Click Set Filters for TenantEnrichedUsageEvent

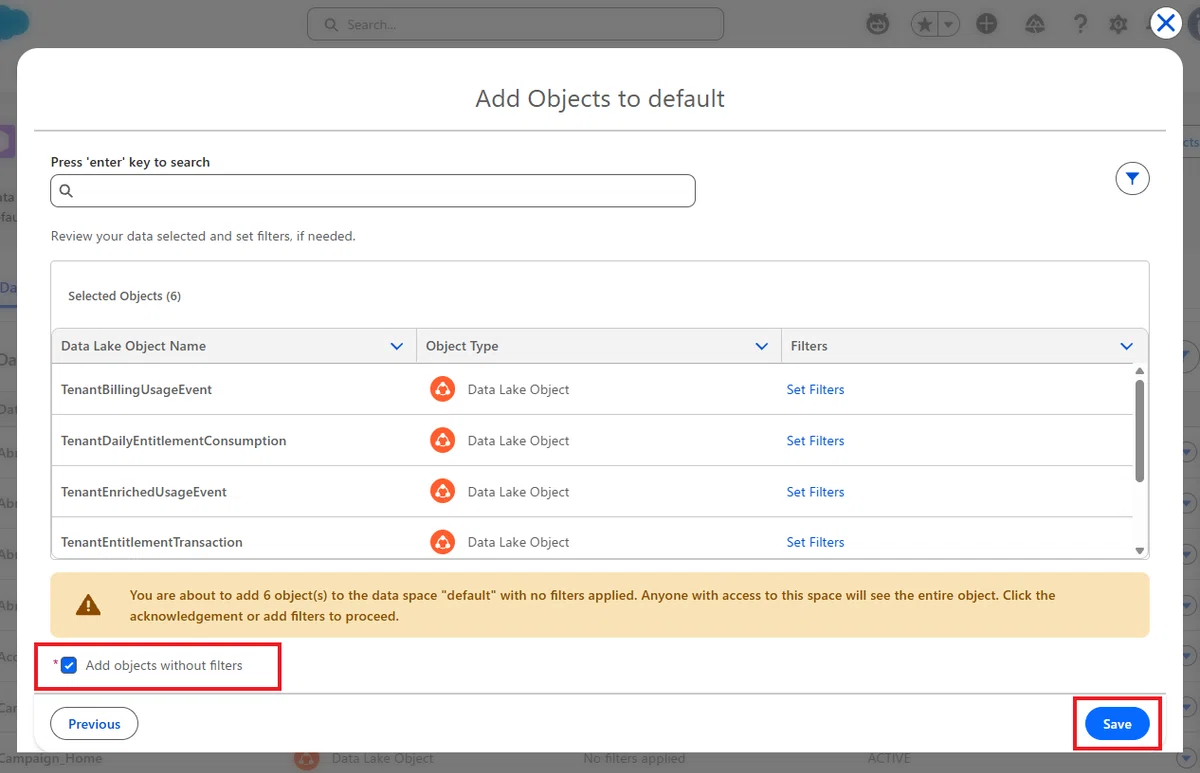click(x=815, y=491)
